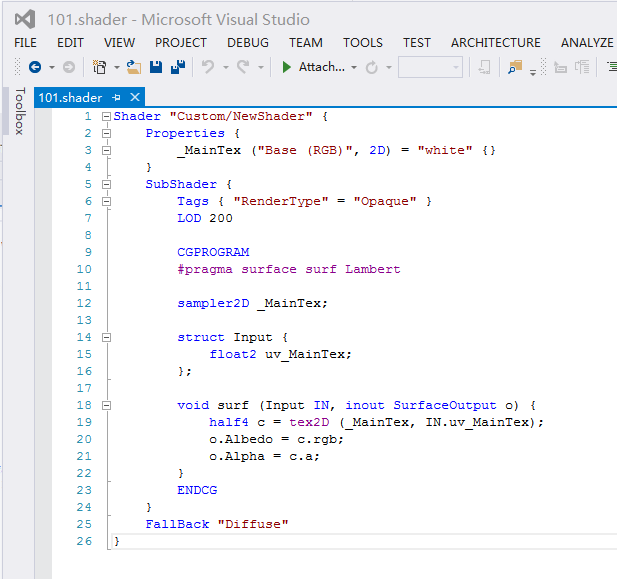
Task: Open the toolbar overflow options arrow
Action: click(x=533, y=72)
